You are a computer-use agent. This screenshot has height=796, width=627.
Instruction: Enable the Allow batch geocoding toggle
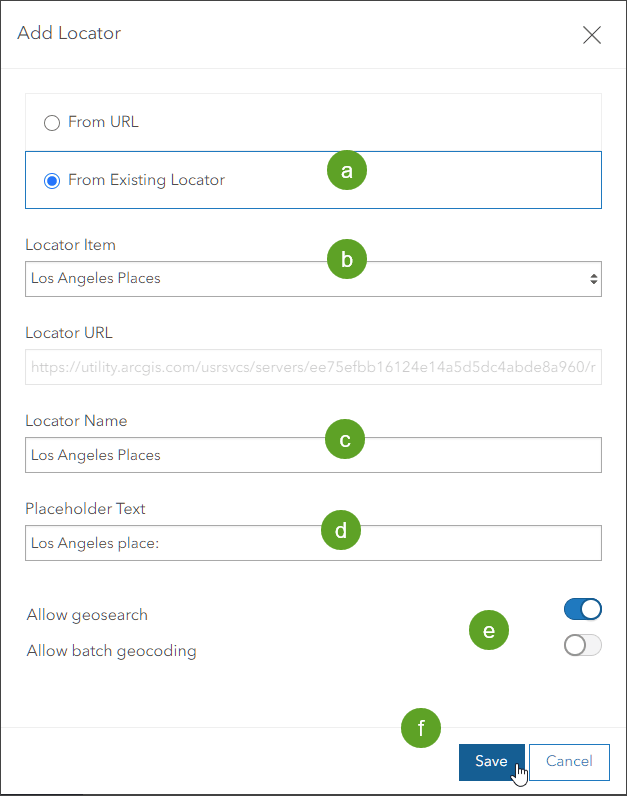pos(582,646)
